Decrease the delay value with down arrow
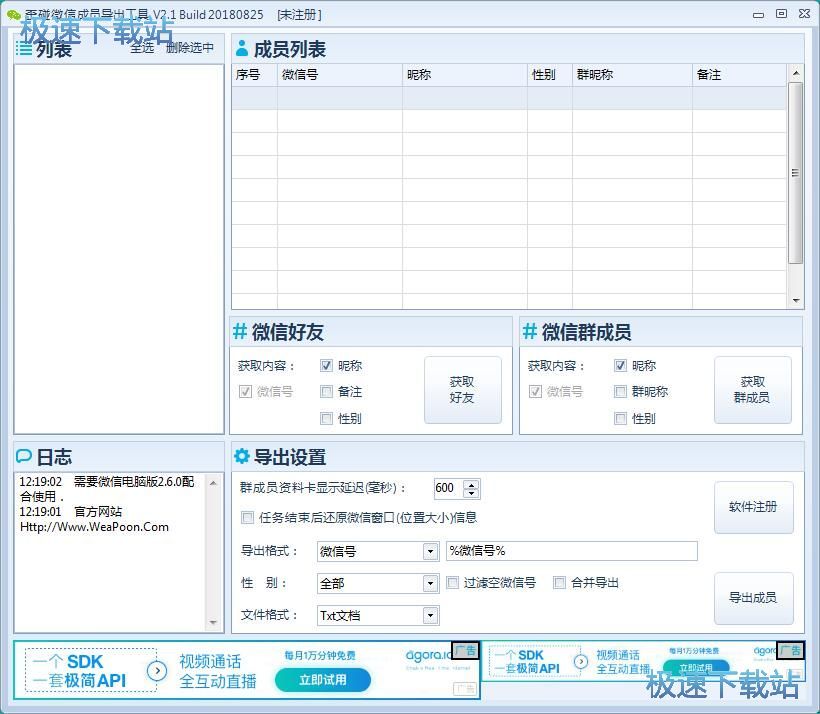The height and width of the screenshot is (714, 820). (472, 493)
